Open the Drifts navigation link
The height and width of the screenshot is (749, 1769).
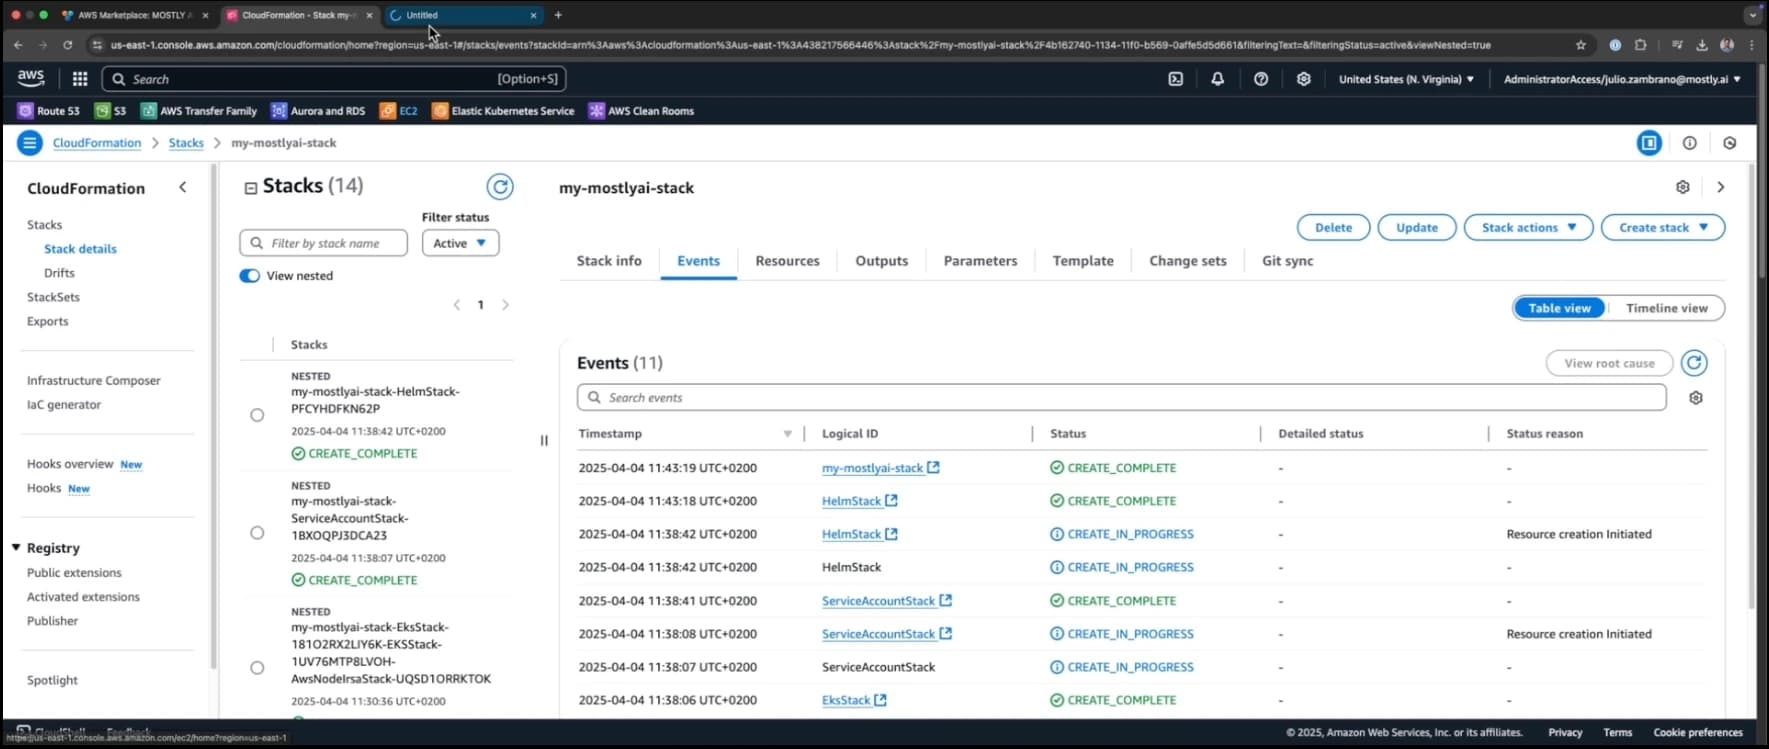click(59, 273)
